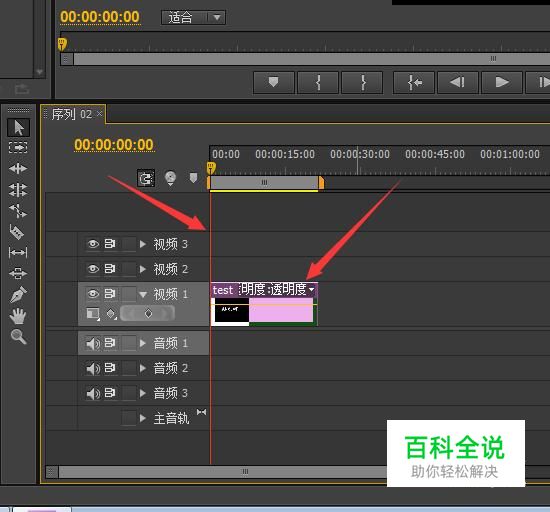Select the Razor tool
The image size is (550, 512).
[x=17, y=231]
